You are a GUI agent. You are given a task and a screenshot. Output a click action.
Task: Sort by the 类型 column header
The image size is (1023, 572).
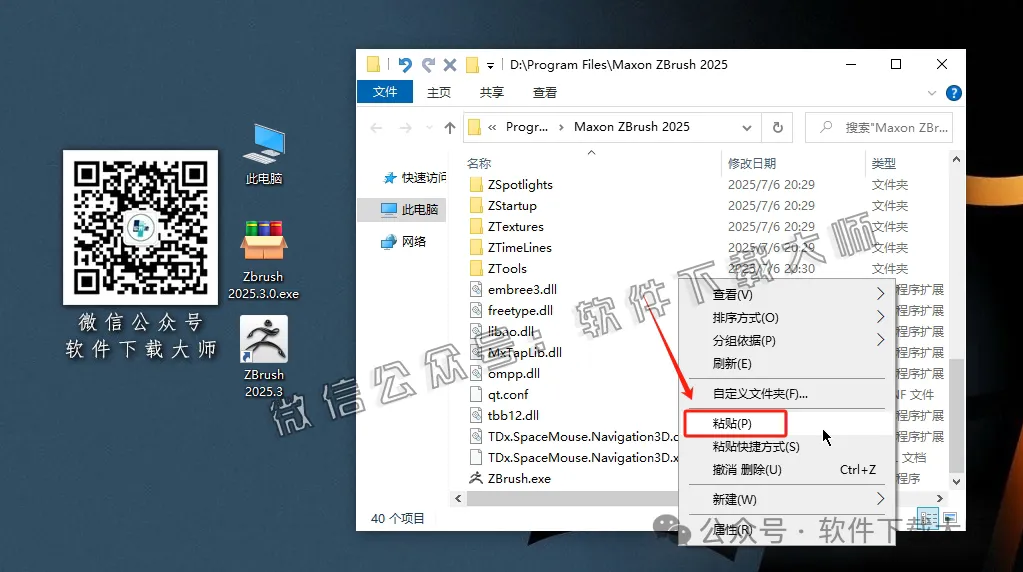(x=884, y=163)
